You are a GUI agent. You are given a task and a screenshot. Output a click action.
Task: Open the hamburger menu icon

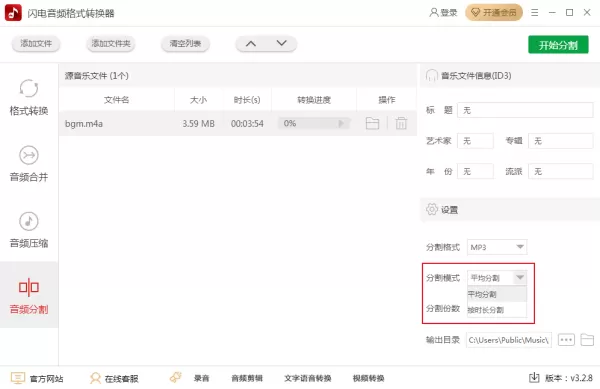pos(535,13)
